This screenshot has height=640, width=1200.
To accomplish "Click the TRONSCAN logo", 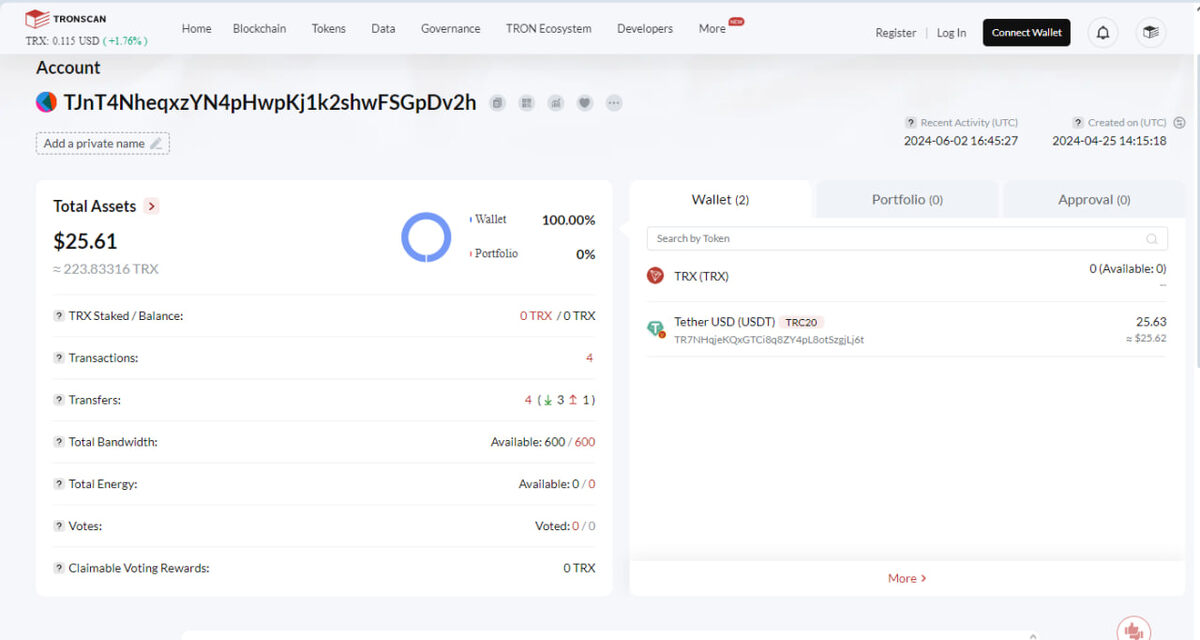I will (67, 18).
